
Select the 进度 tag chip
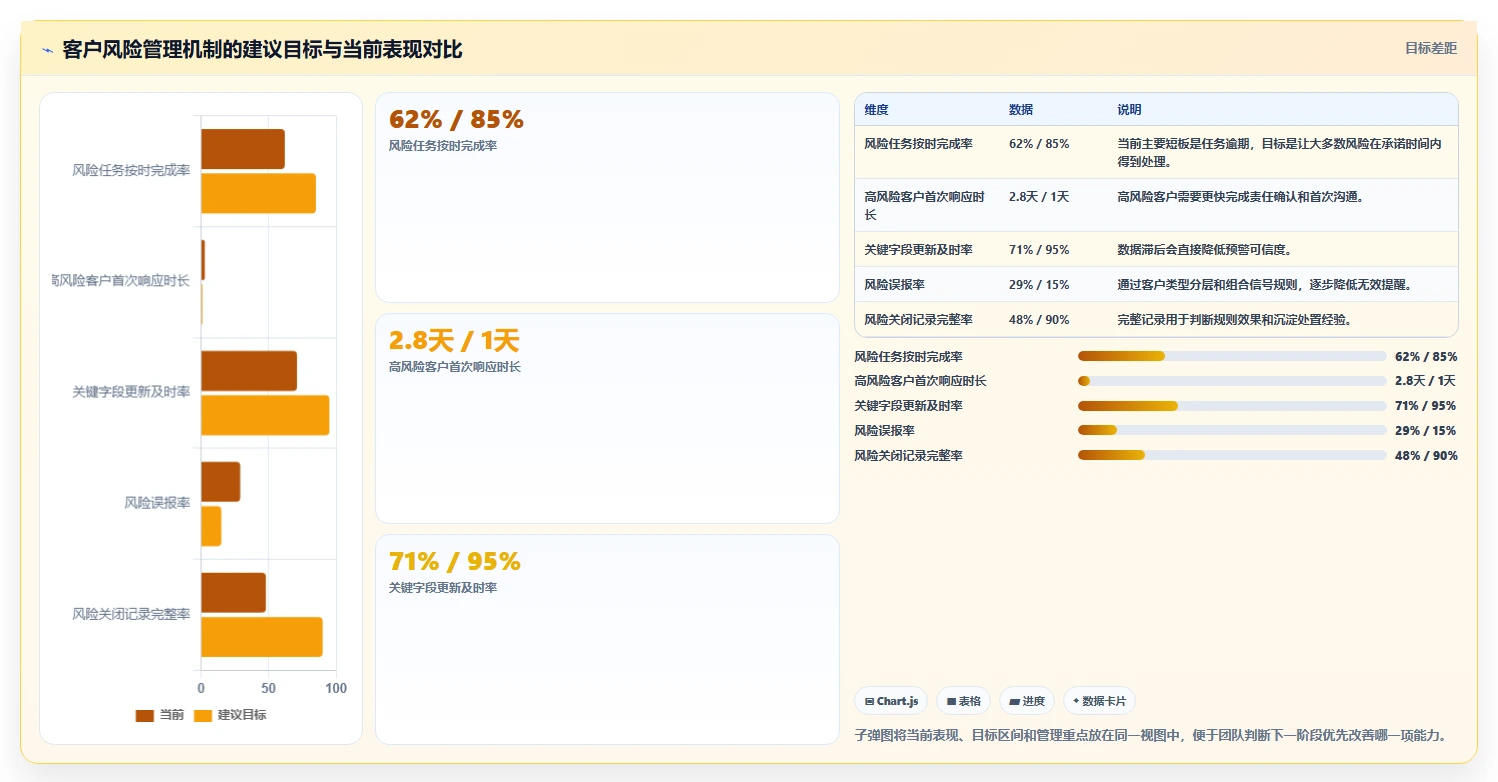tap(1027, 701)
